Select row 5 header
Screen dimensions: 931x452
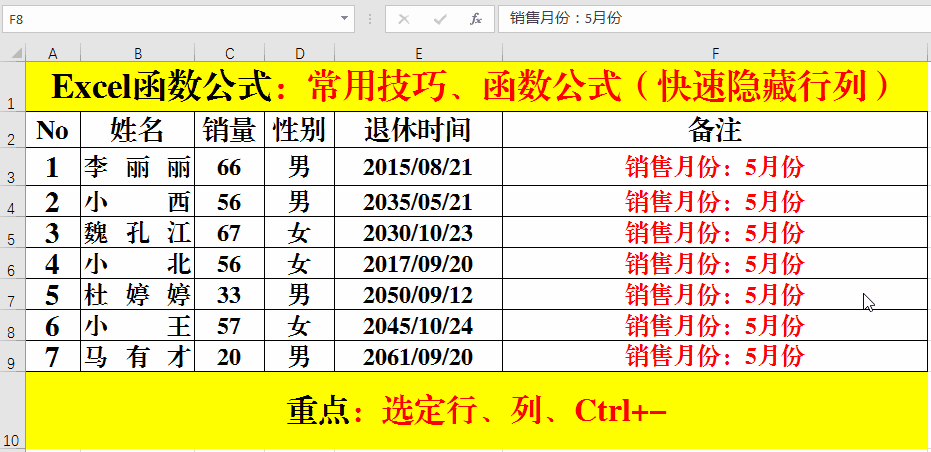point(12,232)
